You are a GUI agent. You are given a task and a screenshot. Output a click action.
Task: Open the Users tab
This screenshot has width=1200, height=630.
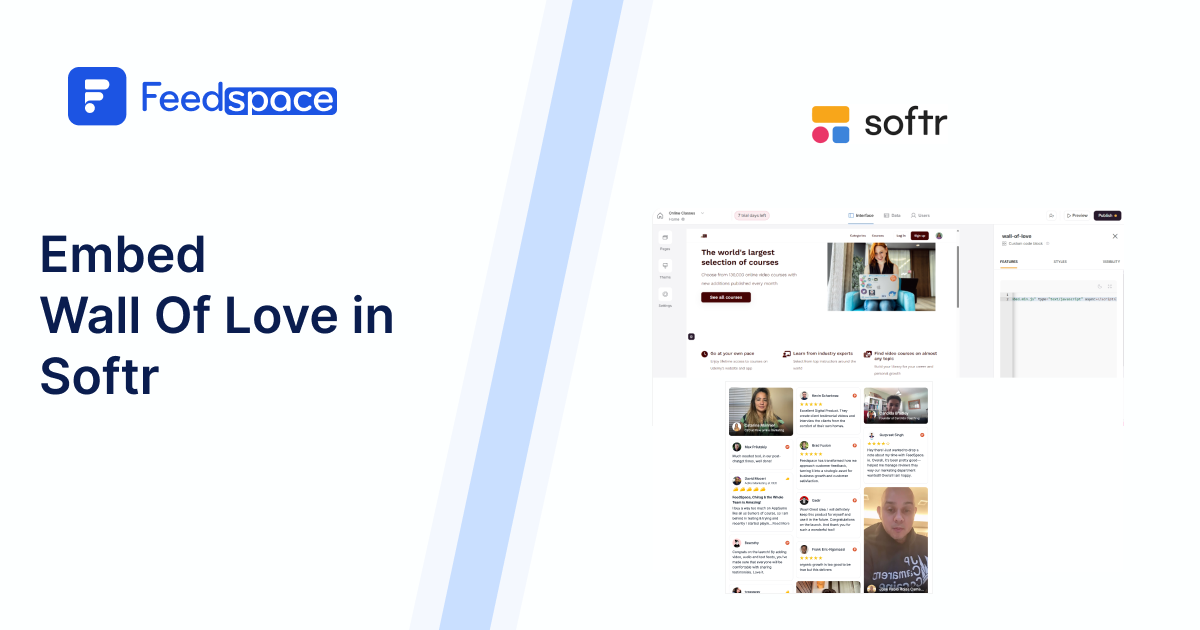click(920, 215)
